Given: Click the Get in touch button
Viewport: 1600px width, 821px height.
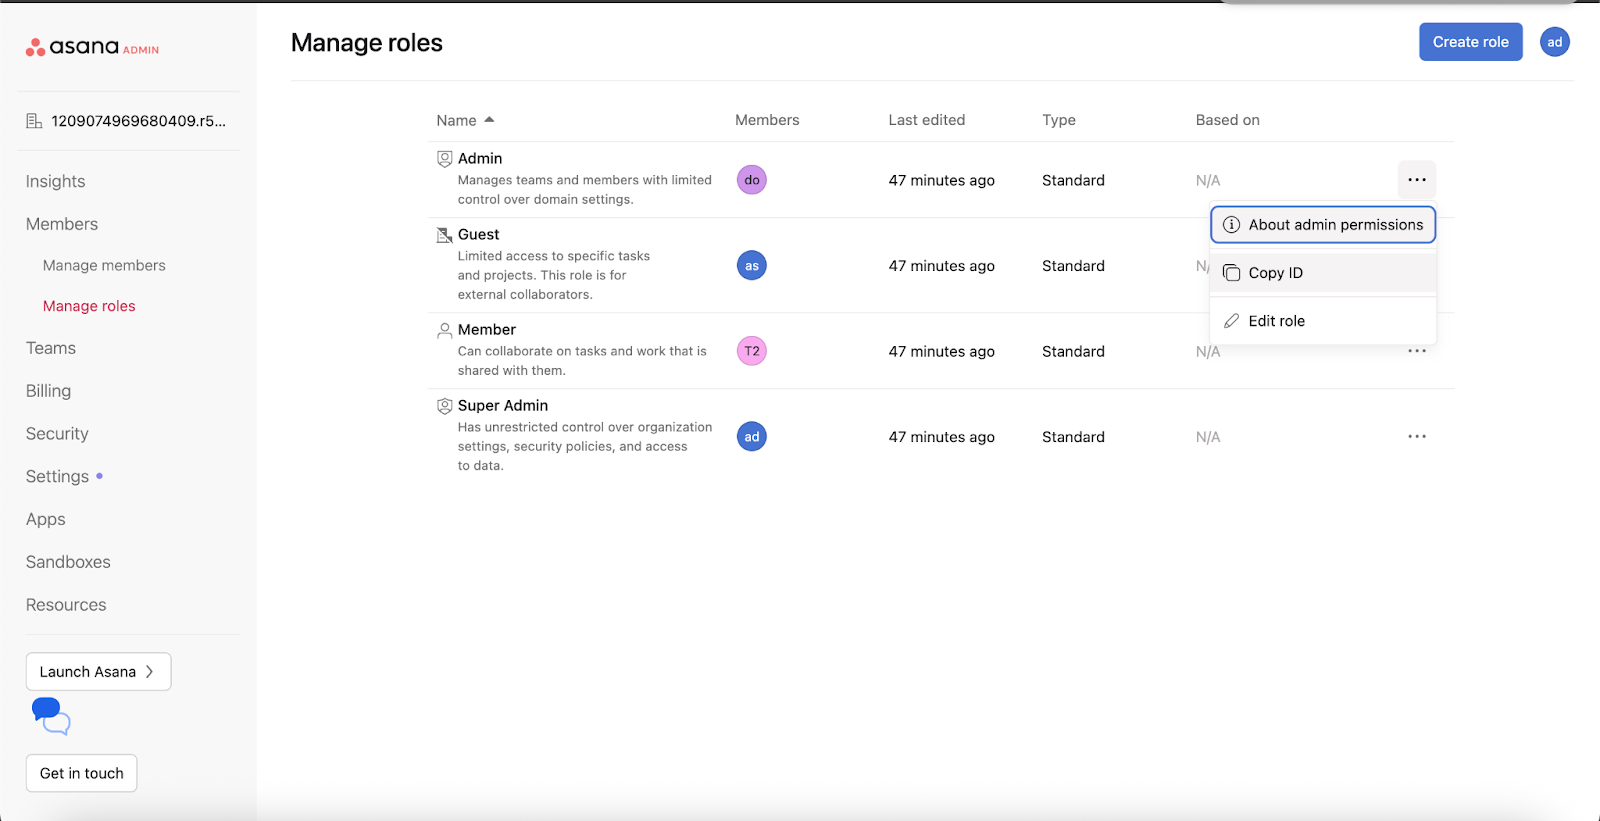Looking at the screenshot, I should tap(81, 773).
